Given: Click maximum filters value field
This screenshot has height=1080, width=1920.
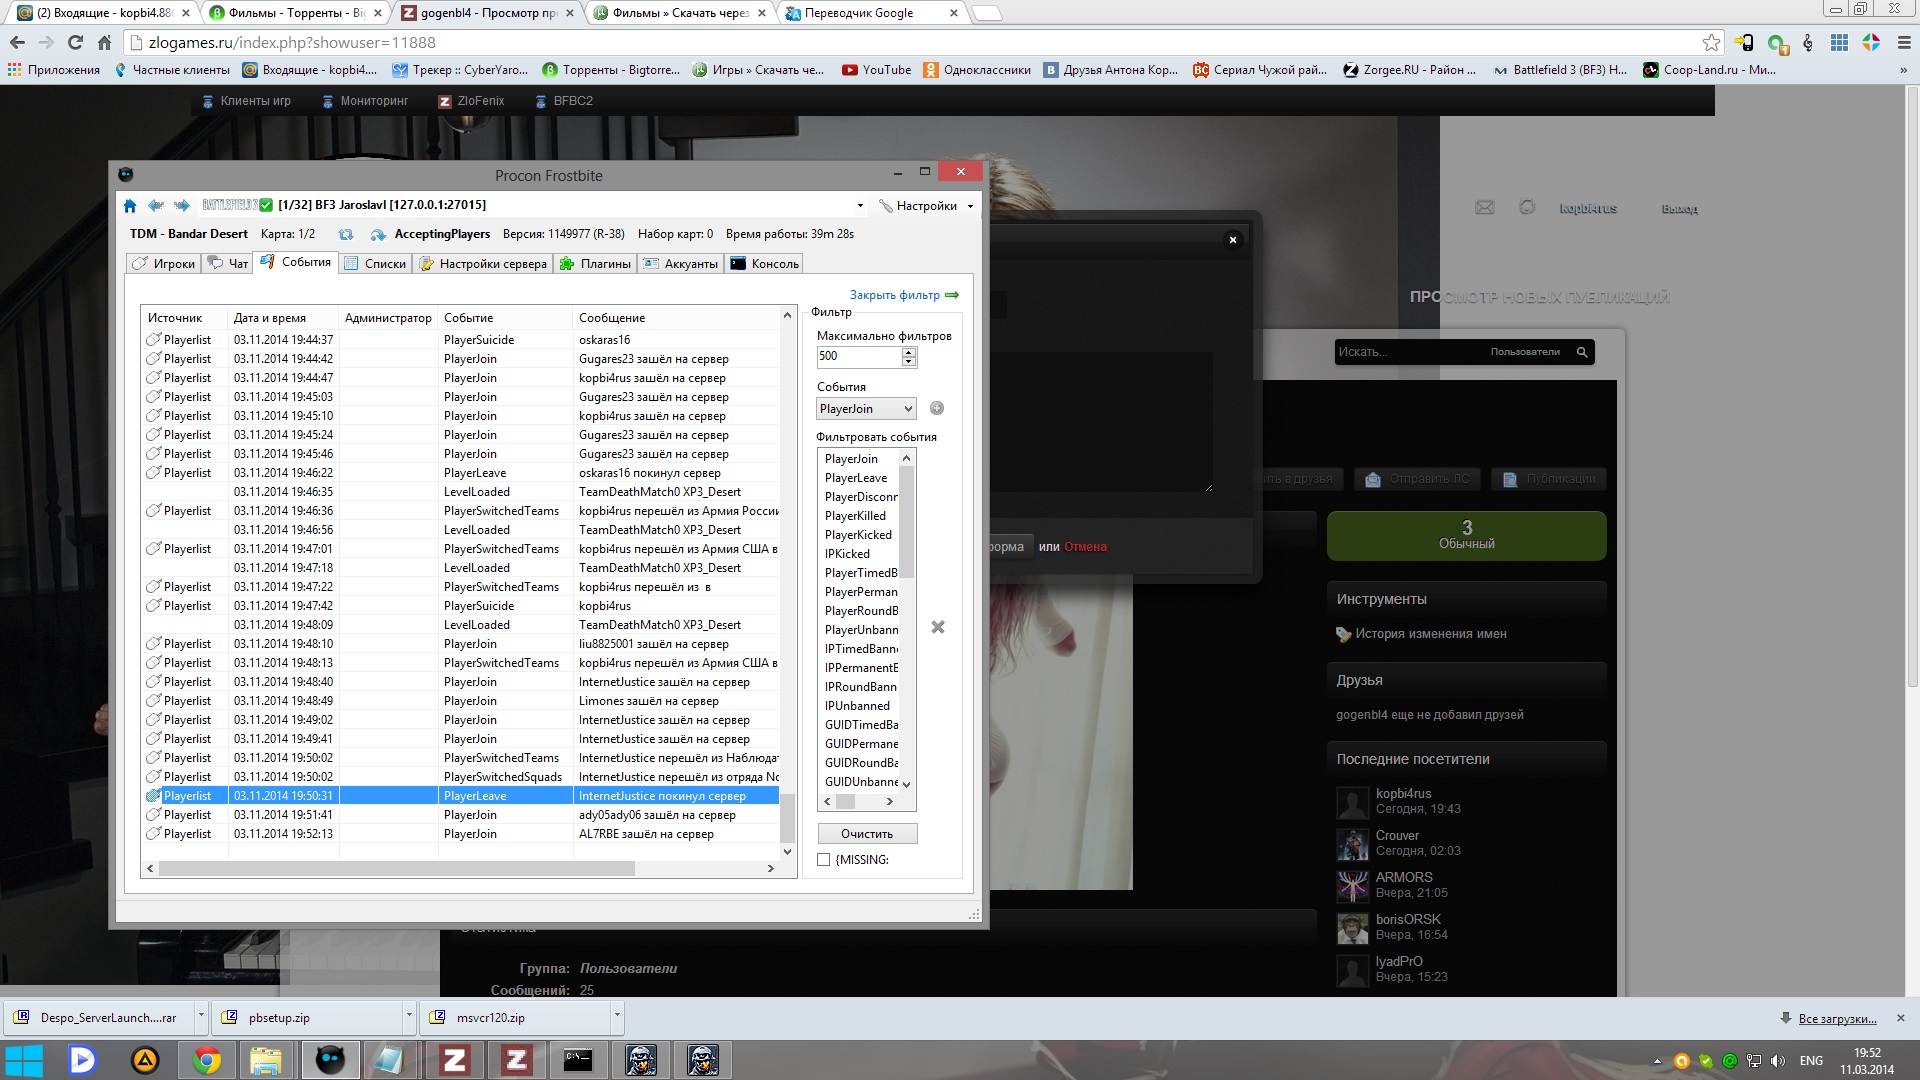Looking at the screenshot, I should (859, 357).
